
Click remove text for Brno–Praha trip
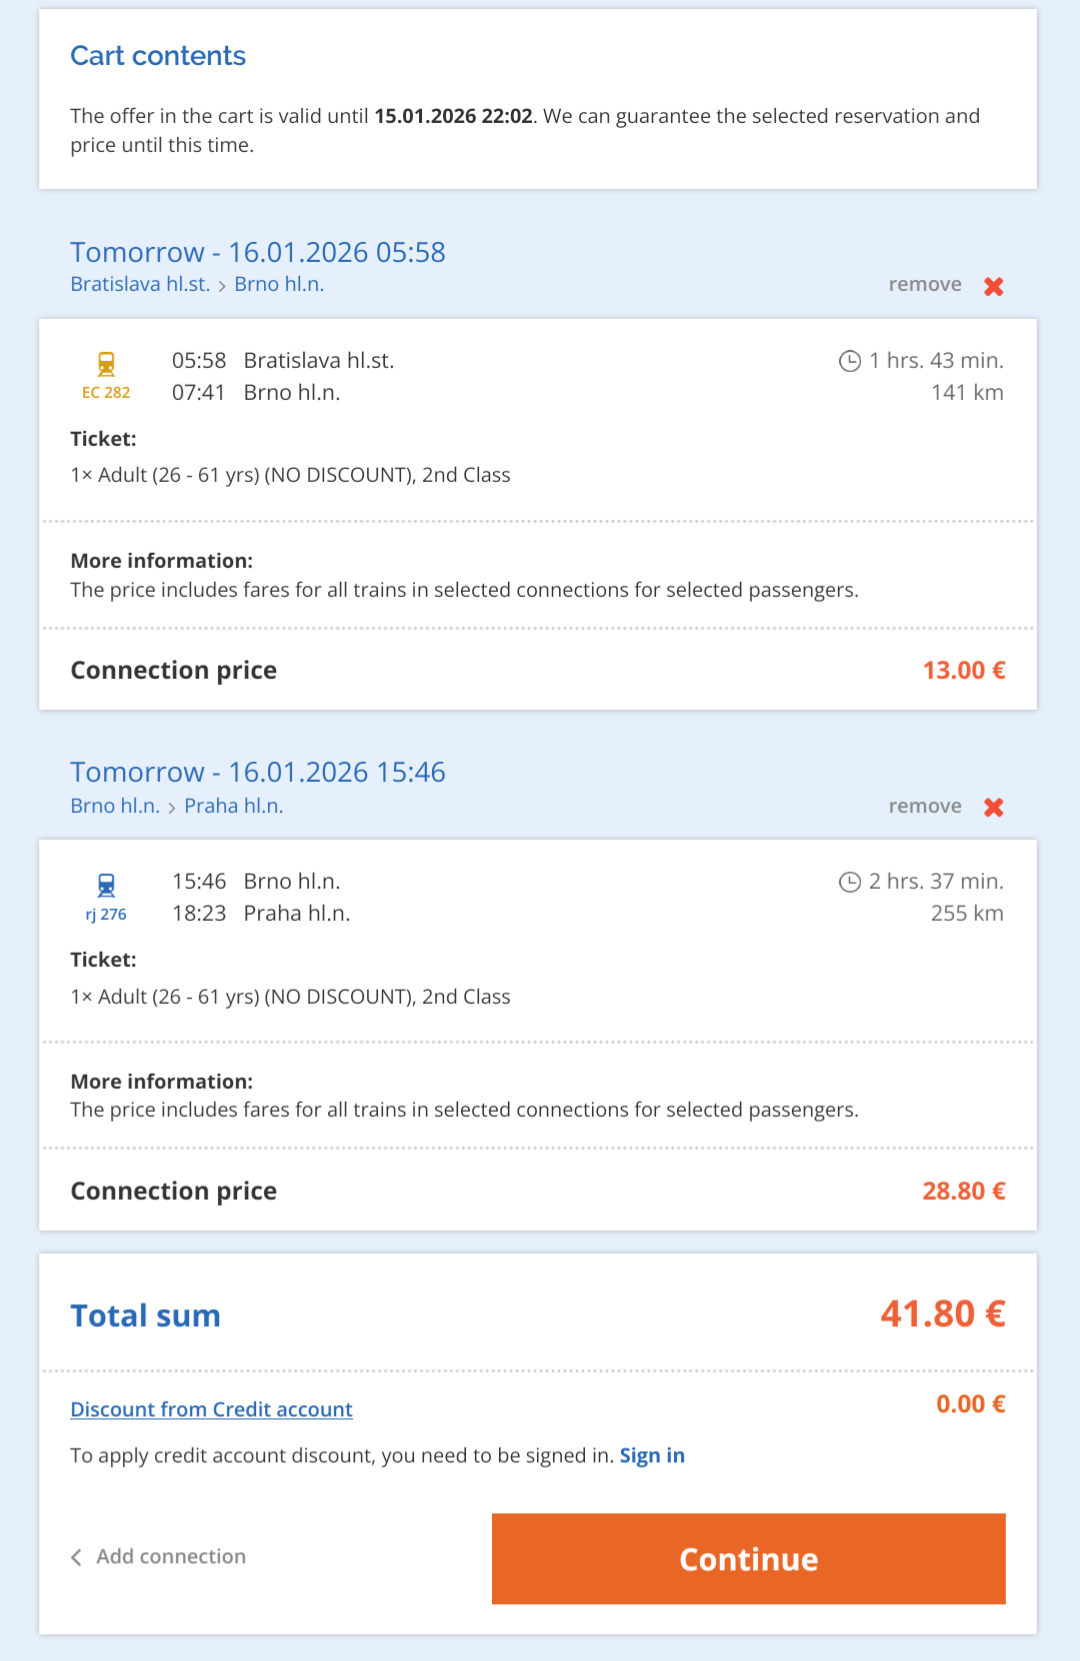925,806
